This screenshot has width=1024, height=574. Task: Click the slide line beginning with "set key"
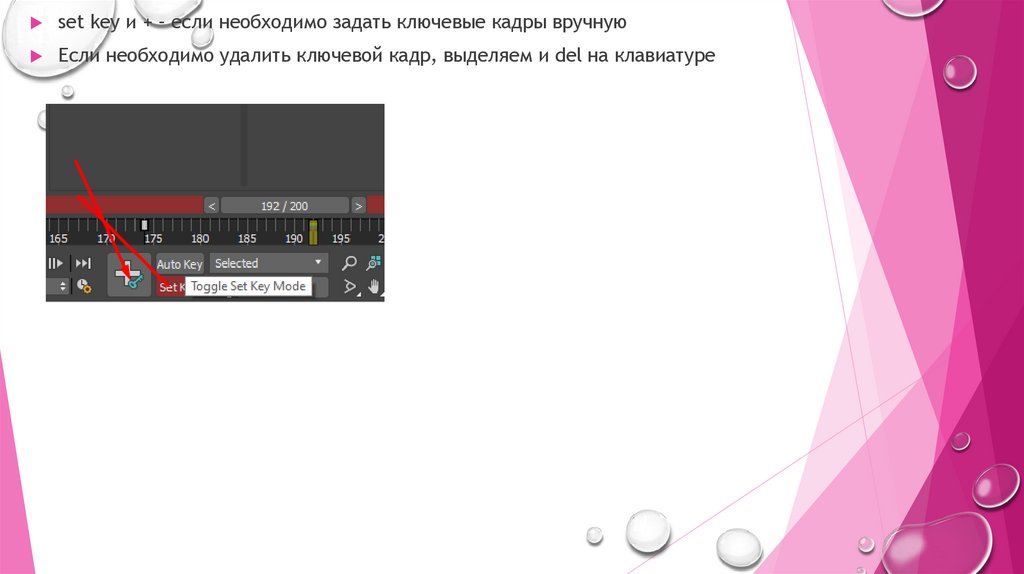point(342,22)
